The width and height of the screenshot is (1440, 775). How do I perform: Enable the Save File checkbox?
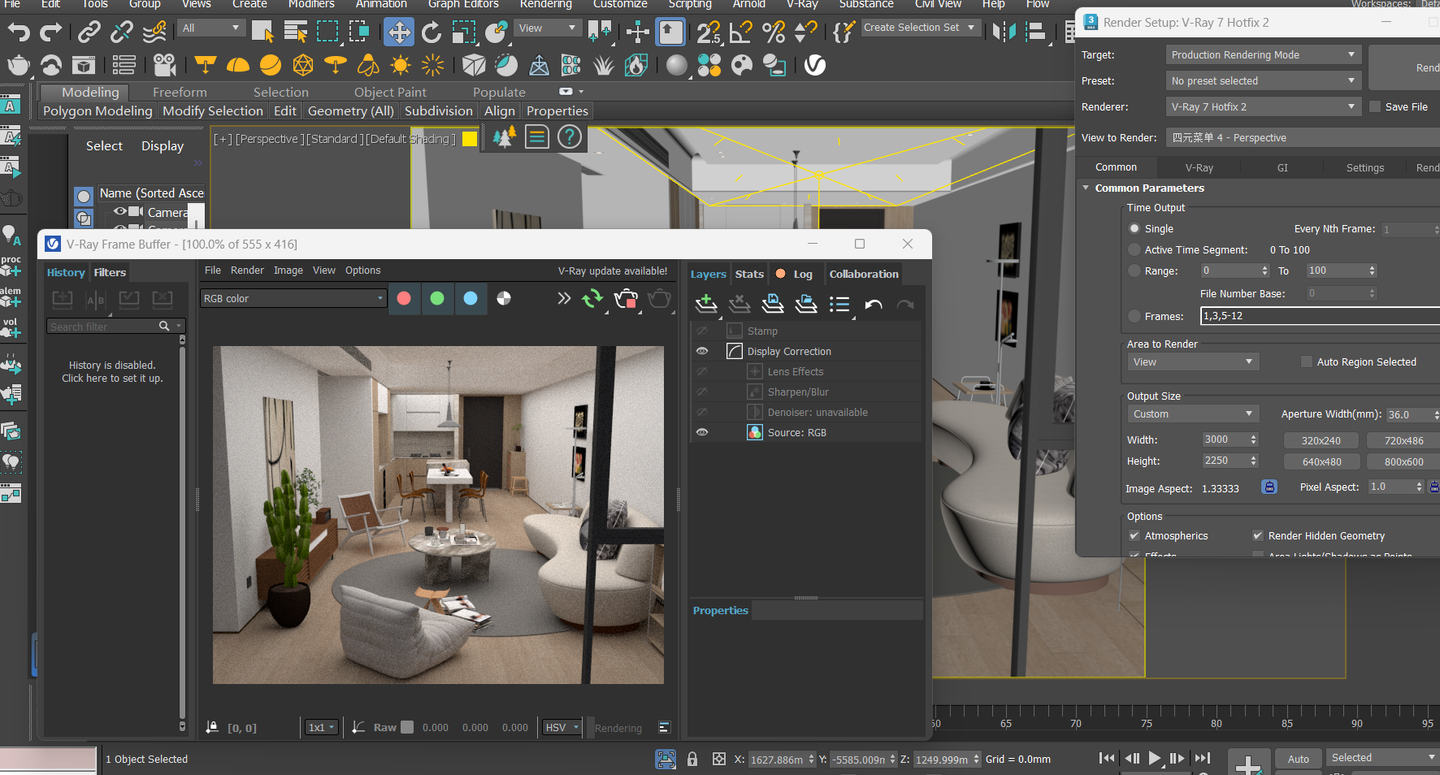[1375, 107]
